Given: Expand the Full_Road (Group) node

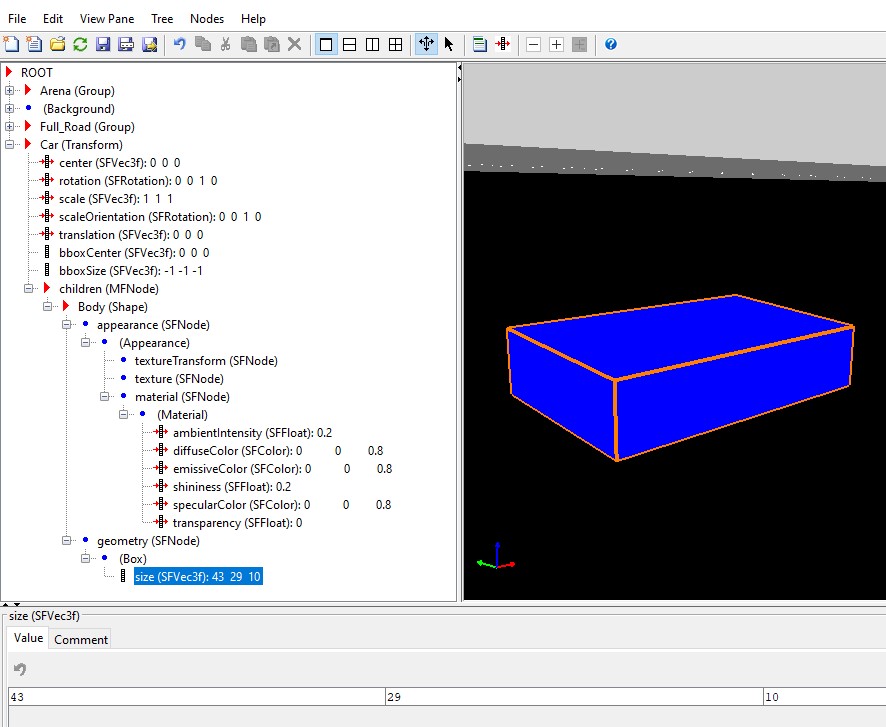Looking at the screenshot, I should tap(11, 127).
